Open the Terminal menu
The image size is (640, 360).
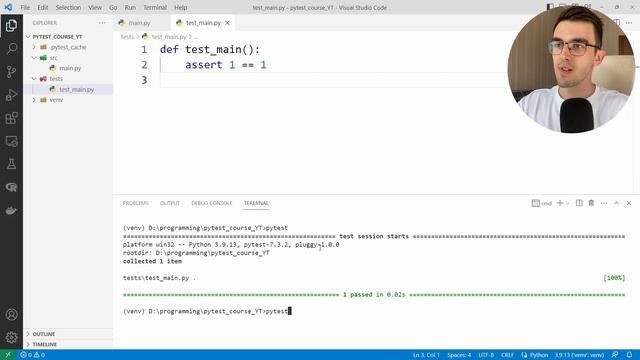click(155, 7)
